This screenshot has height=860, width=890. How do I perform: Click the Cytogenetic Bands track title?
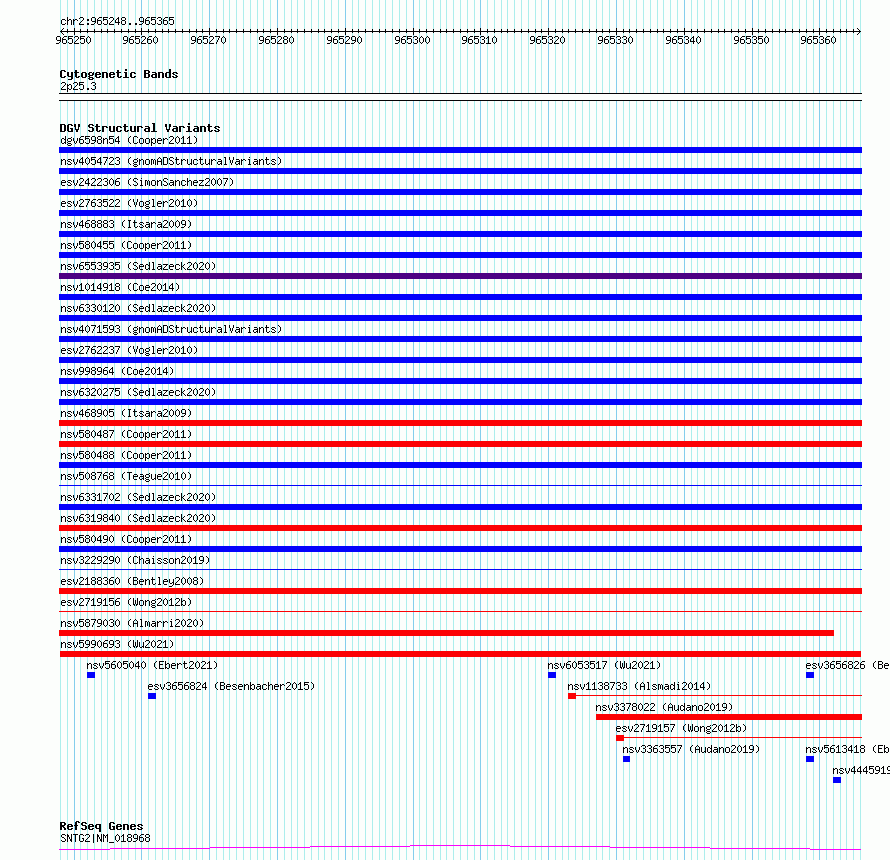pyautogui.click(x=119, y=74)
